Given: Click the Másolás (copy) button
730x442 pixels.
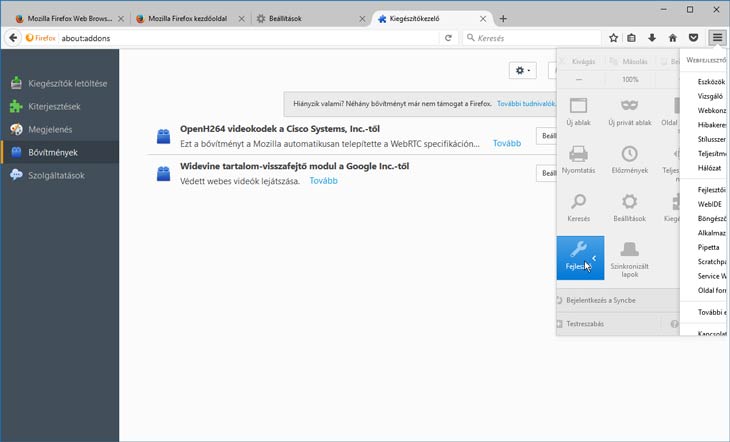Looking at the screenshot, I should click(x=629, y=61).
